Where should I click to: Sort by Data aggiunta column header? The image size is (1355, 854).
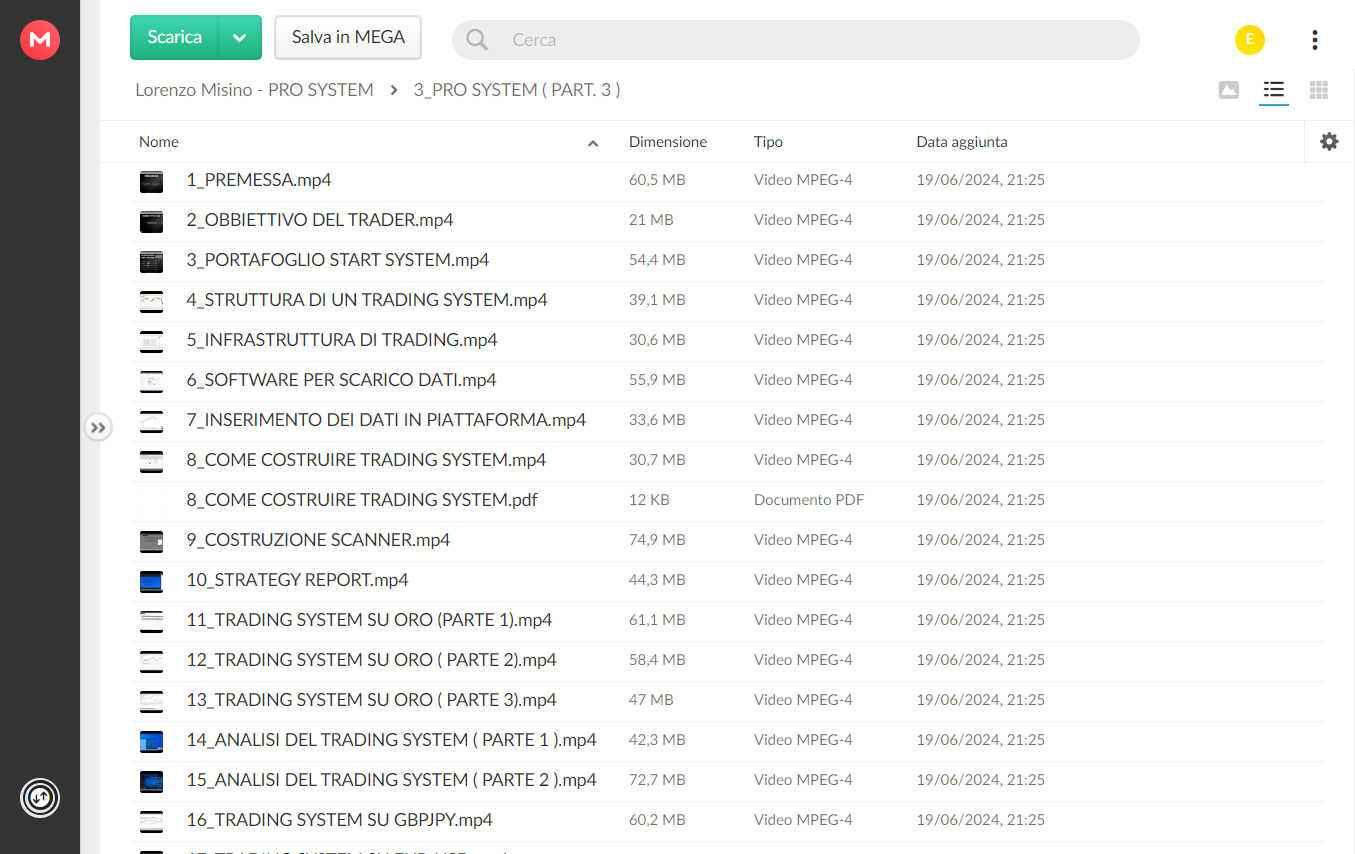pyautogui.click(x=962, y=142)
